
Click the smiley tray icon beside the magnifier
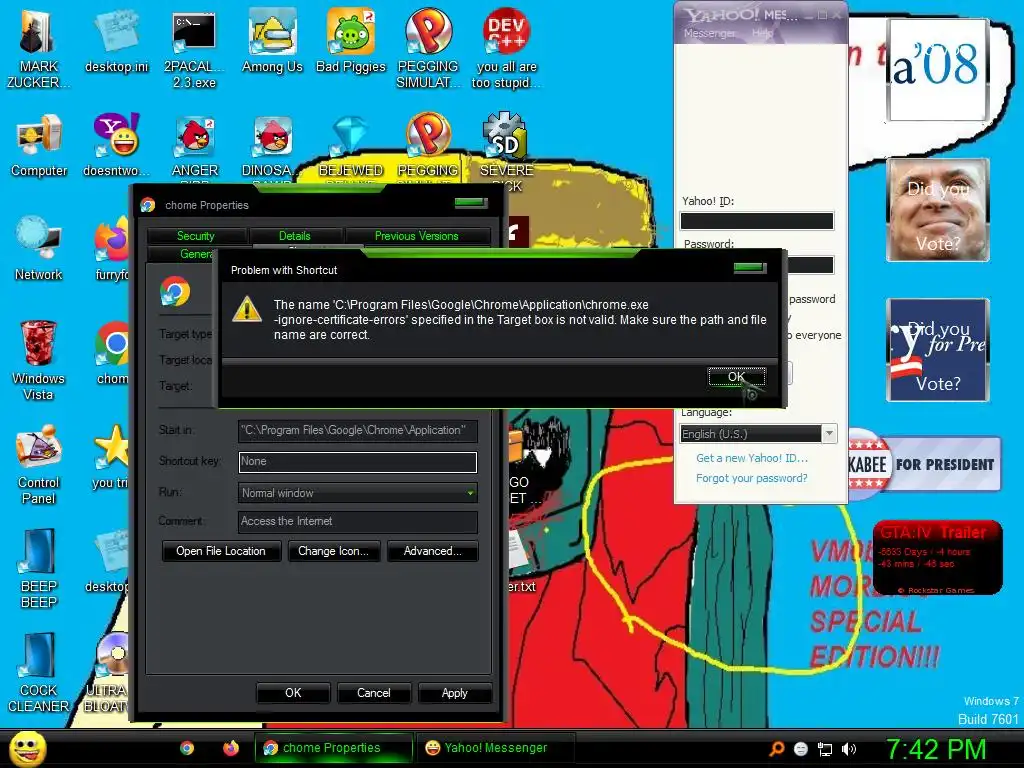pos(801,749)
